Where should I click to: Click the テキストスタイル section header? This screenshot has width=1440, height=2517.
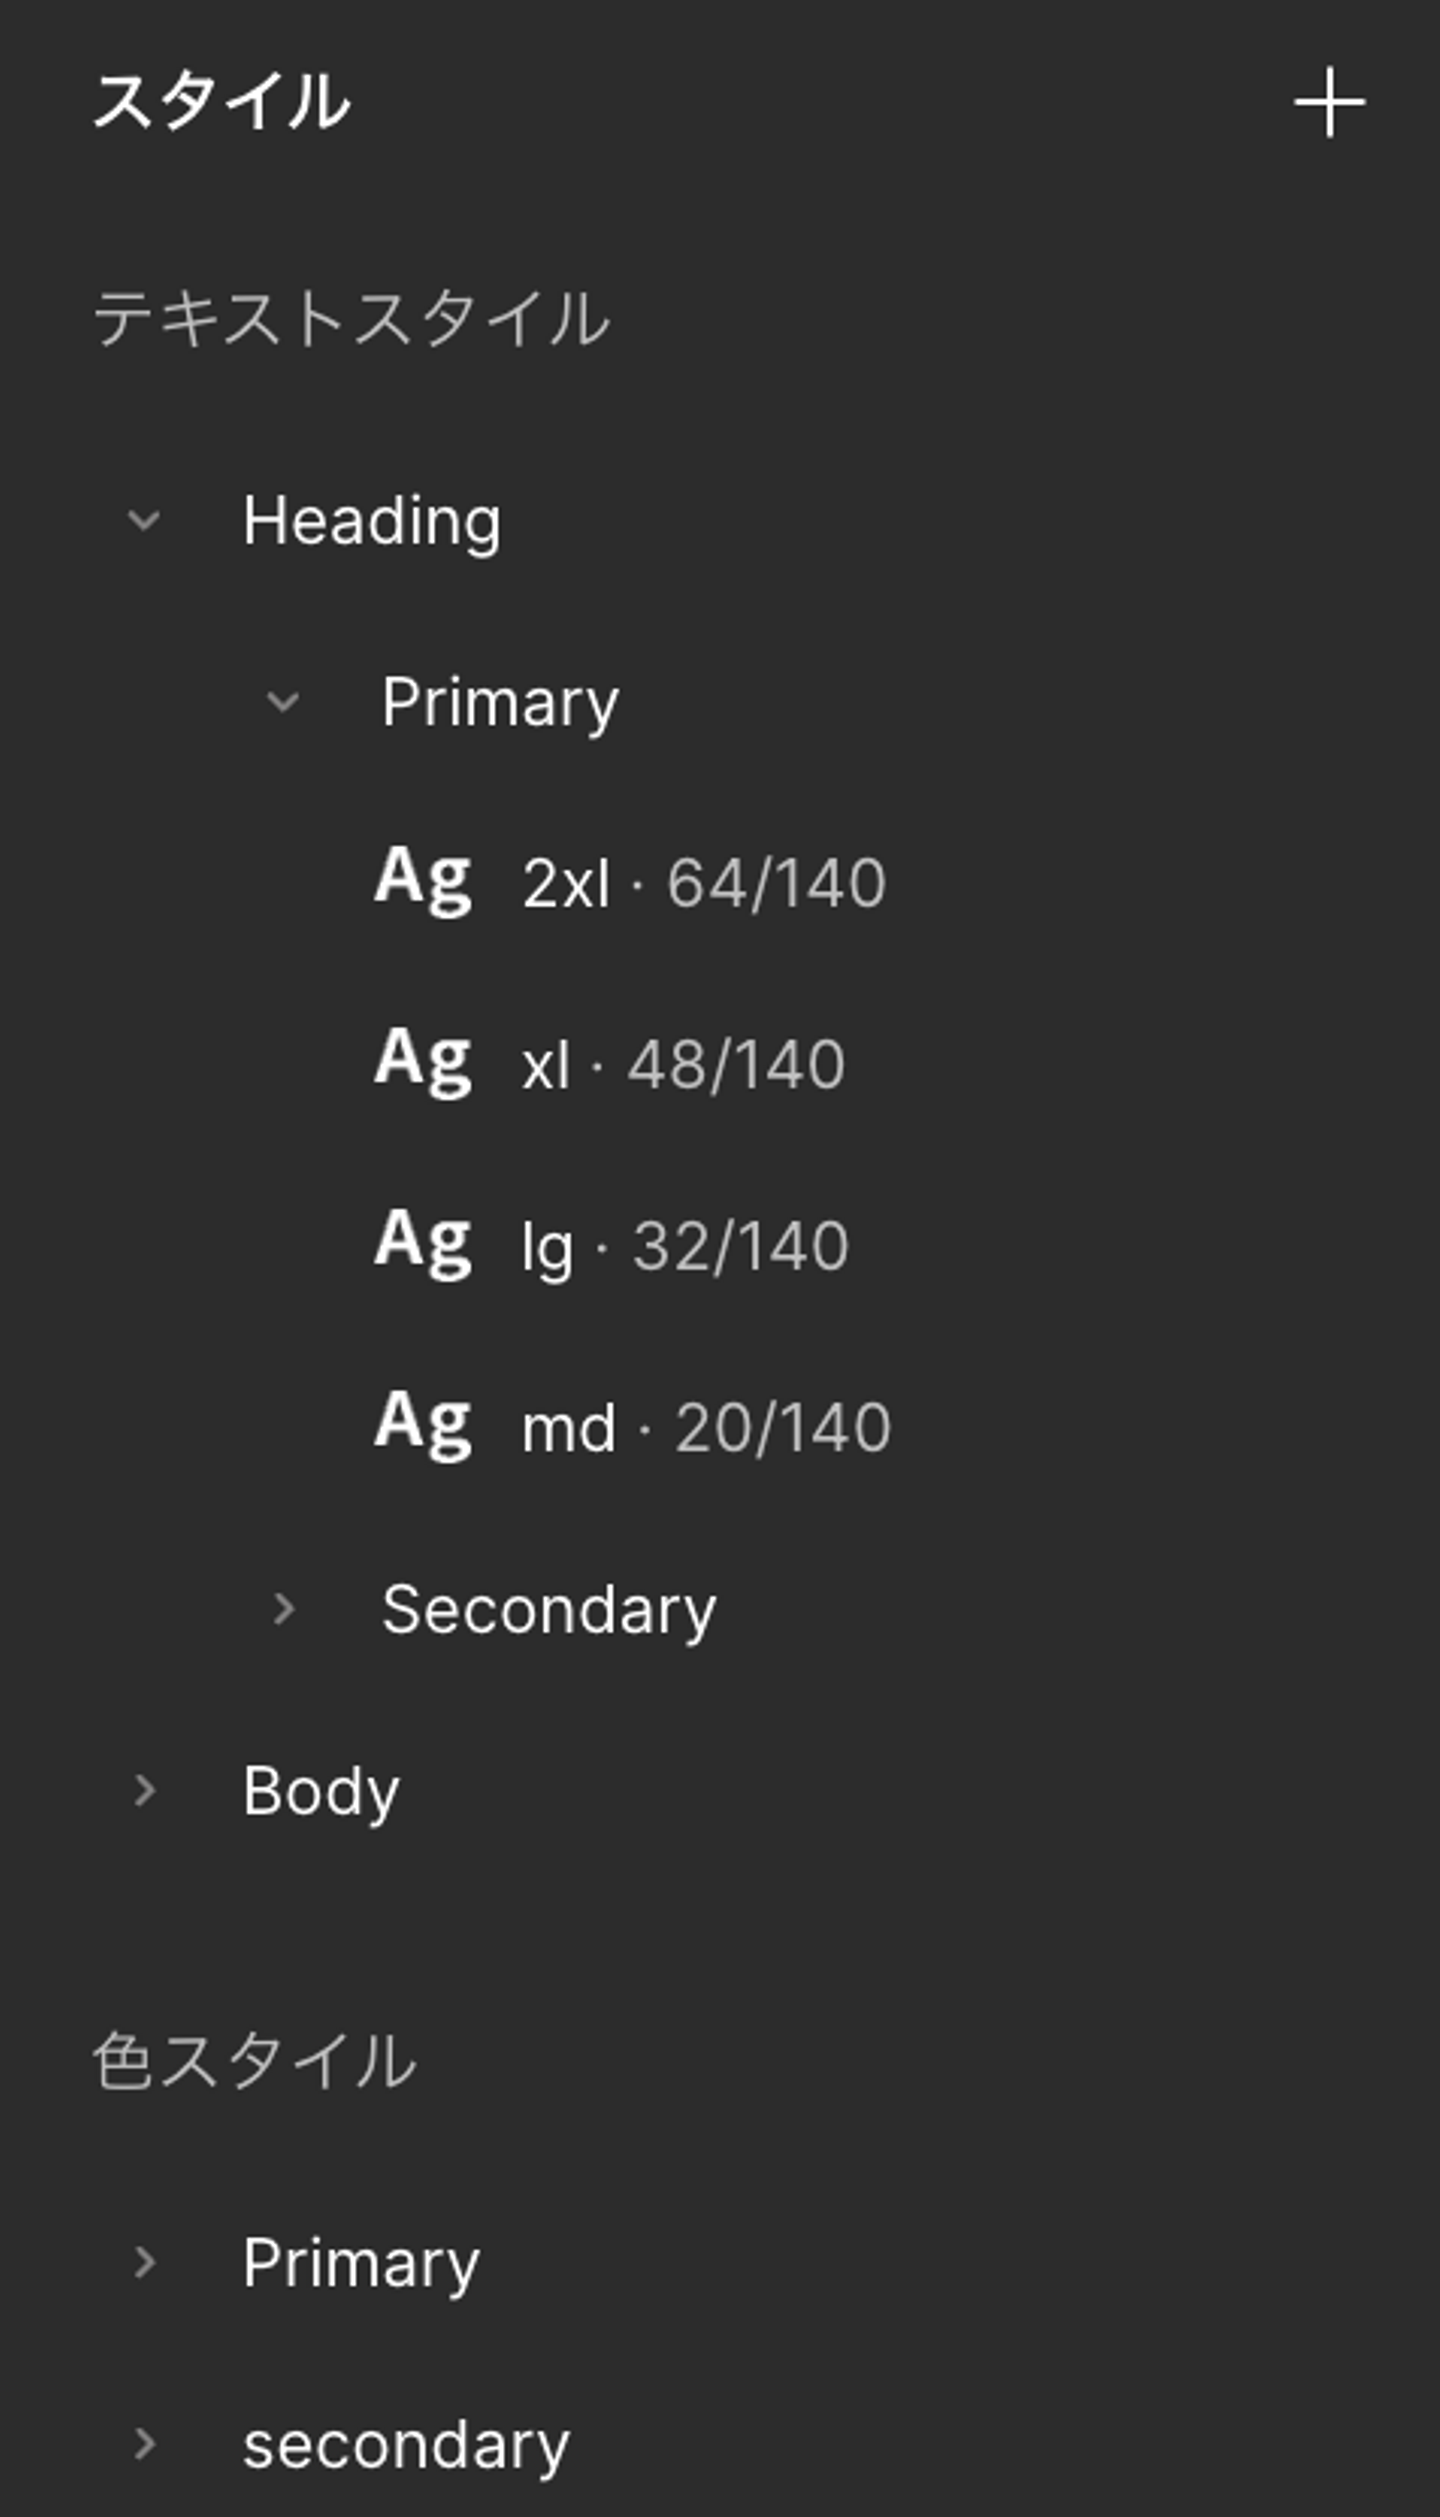tap(351, 319)
